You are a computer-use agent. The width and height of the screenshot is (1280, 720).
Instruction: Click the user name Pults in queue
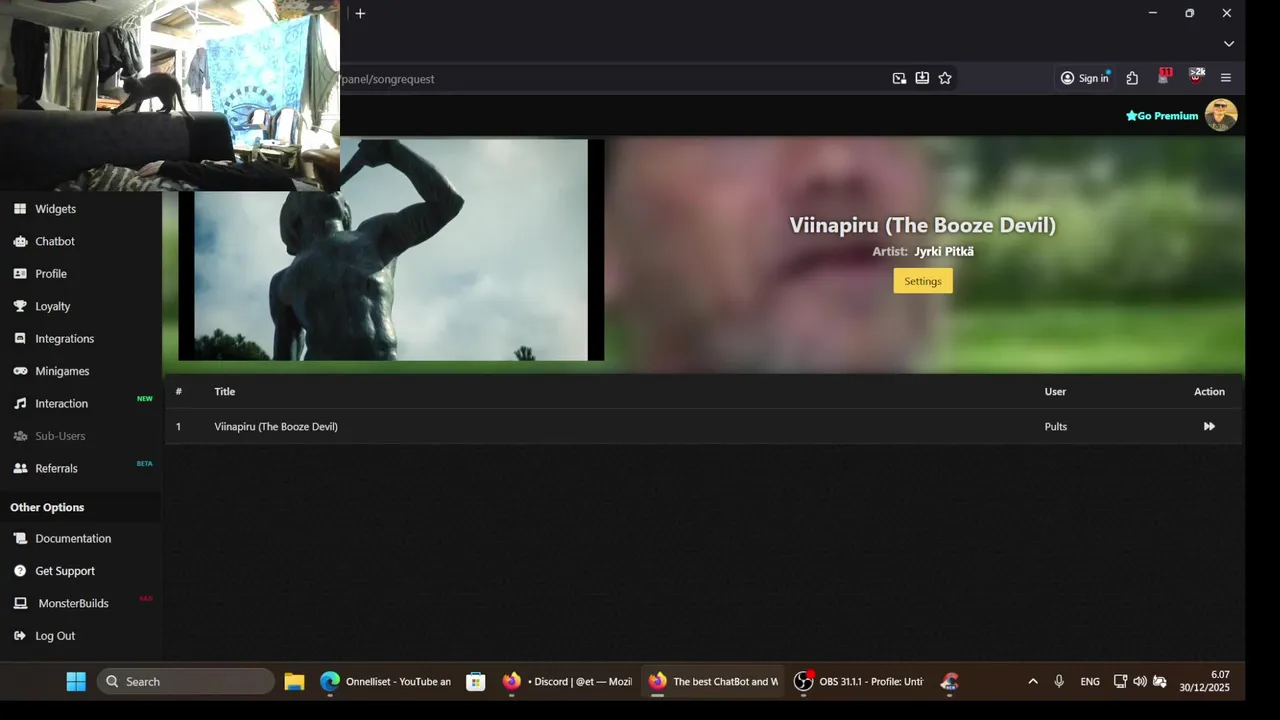(x=1056, y=427)
